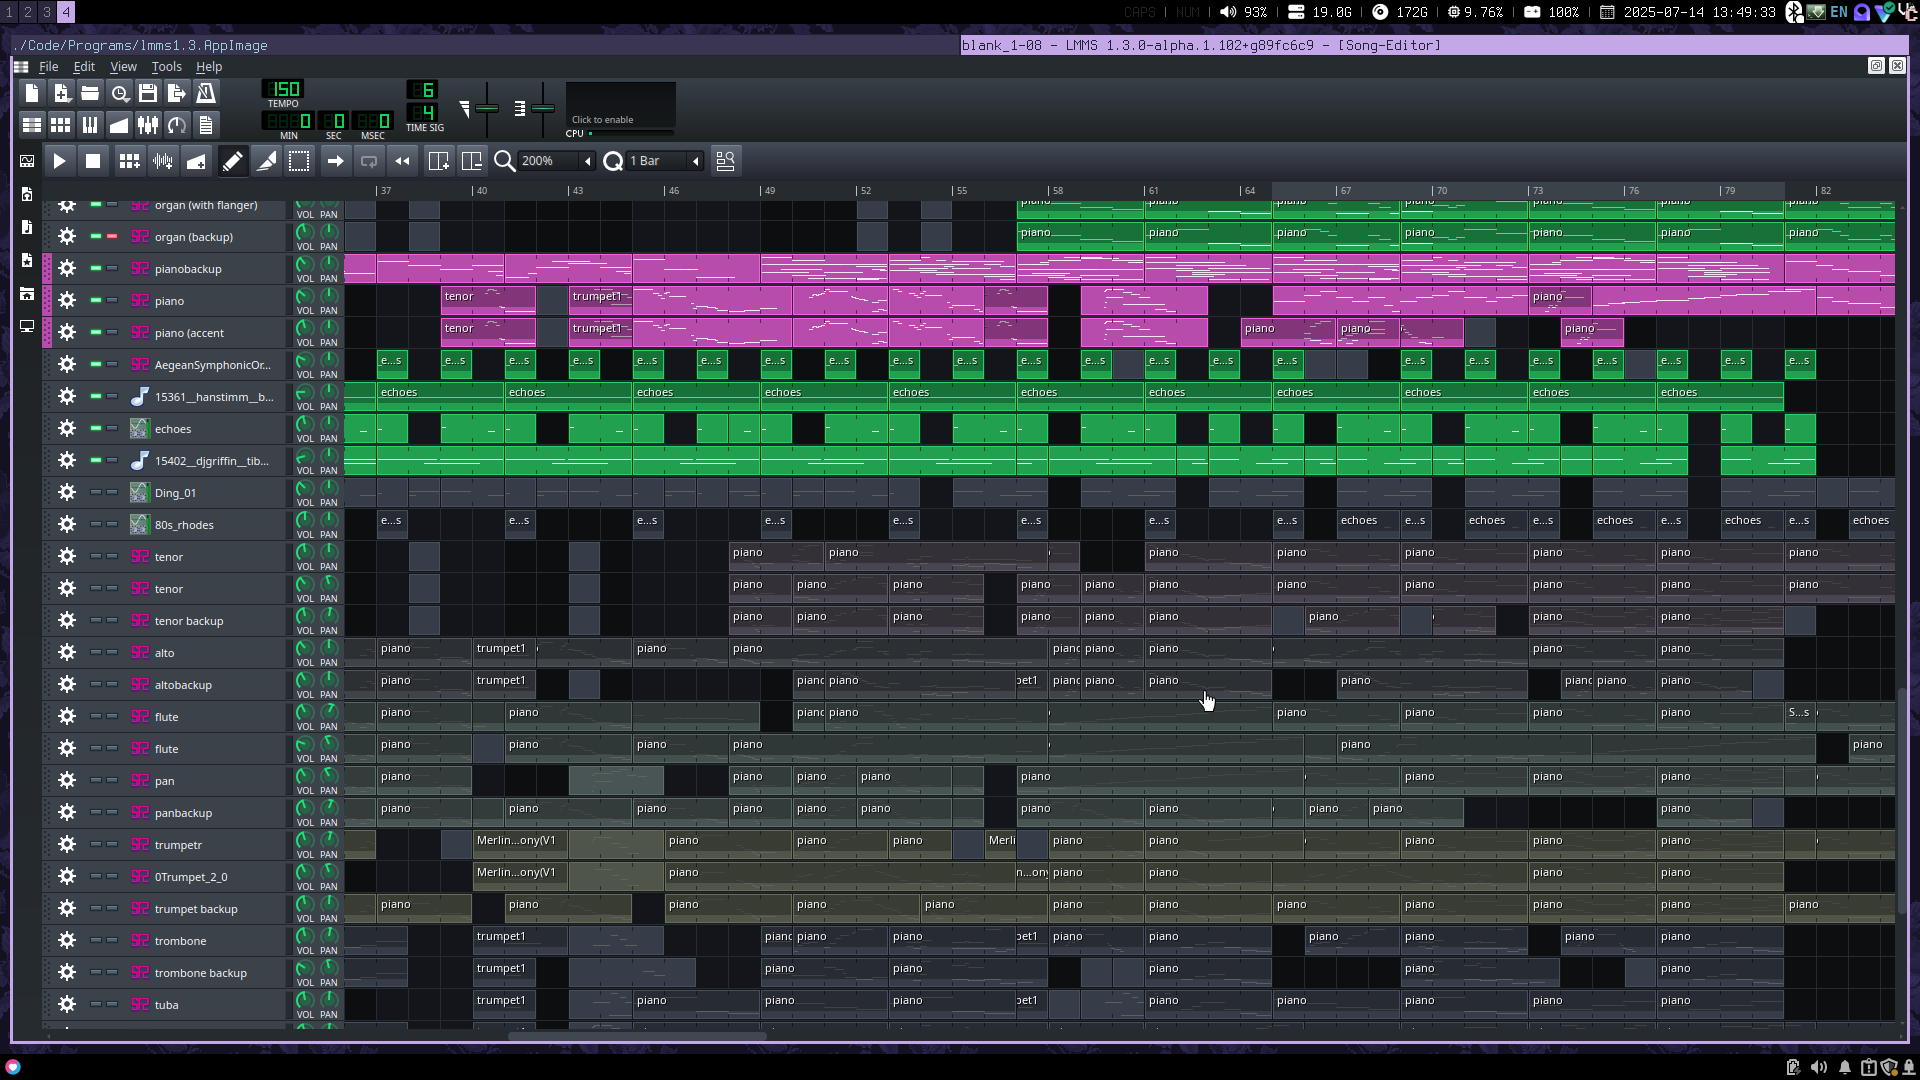
Task: Open the Piano Roll window icon
Action: [x=90, y=125]
